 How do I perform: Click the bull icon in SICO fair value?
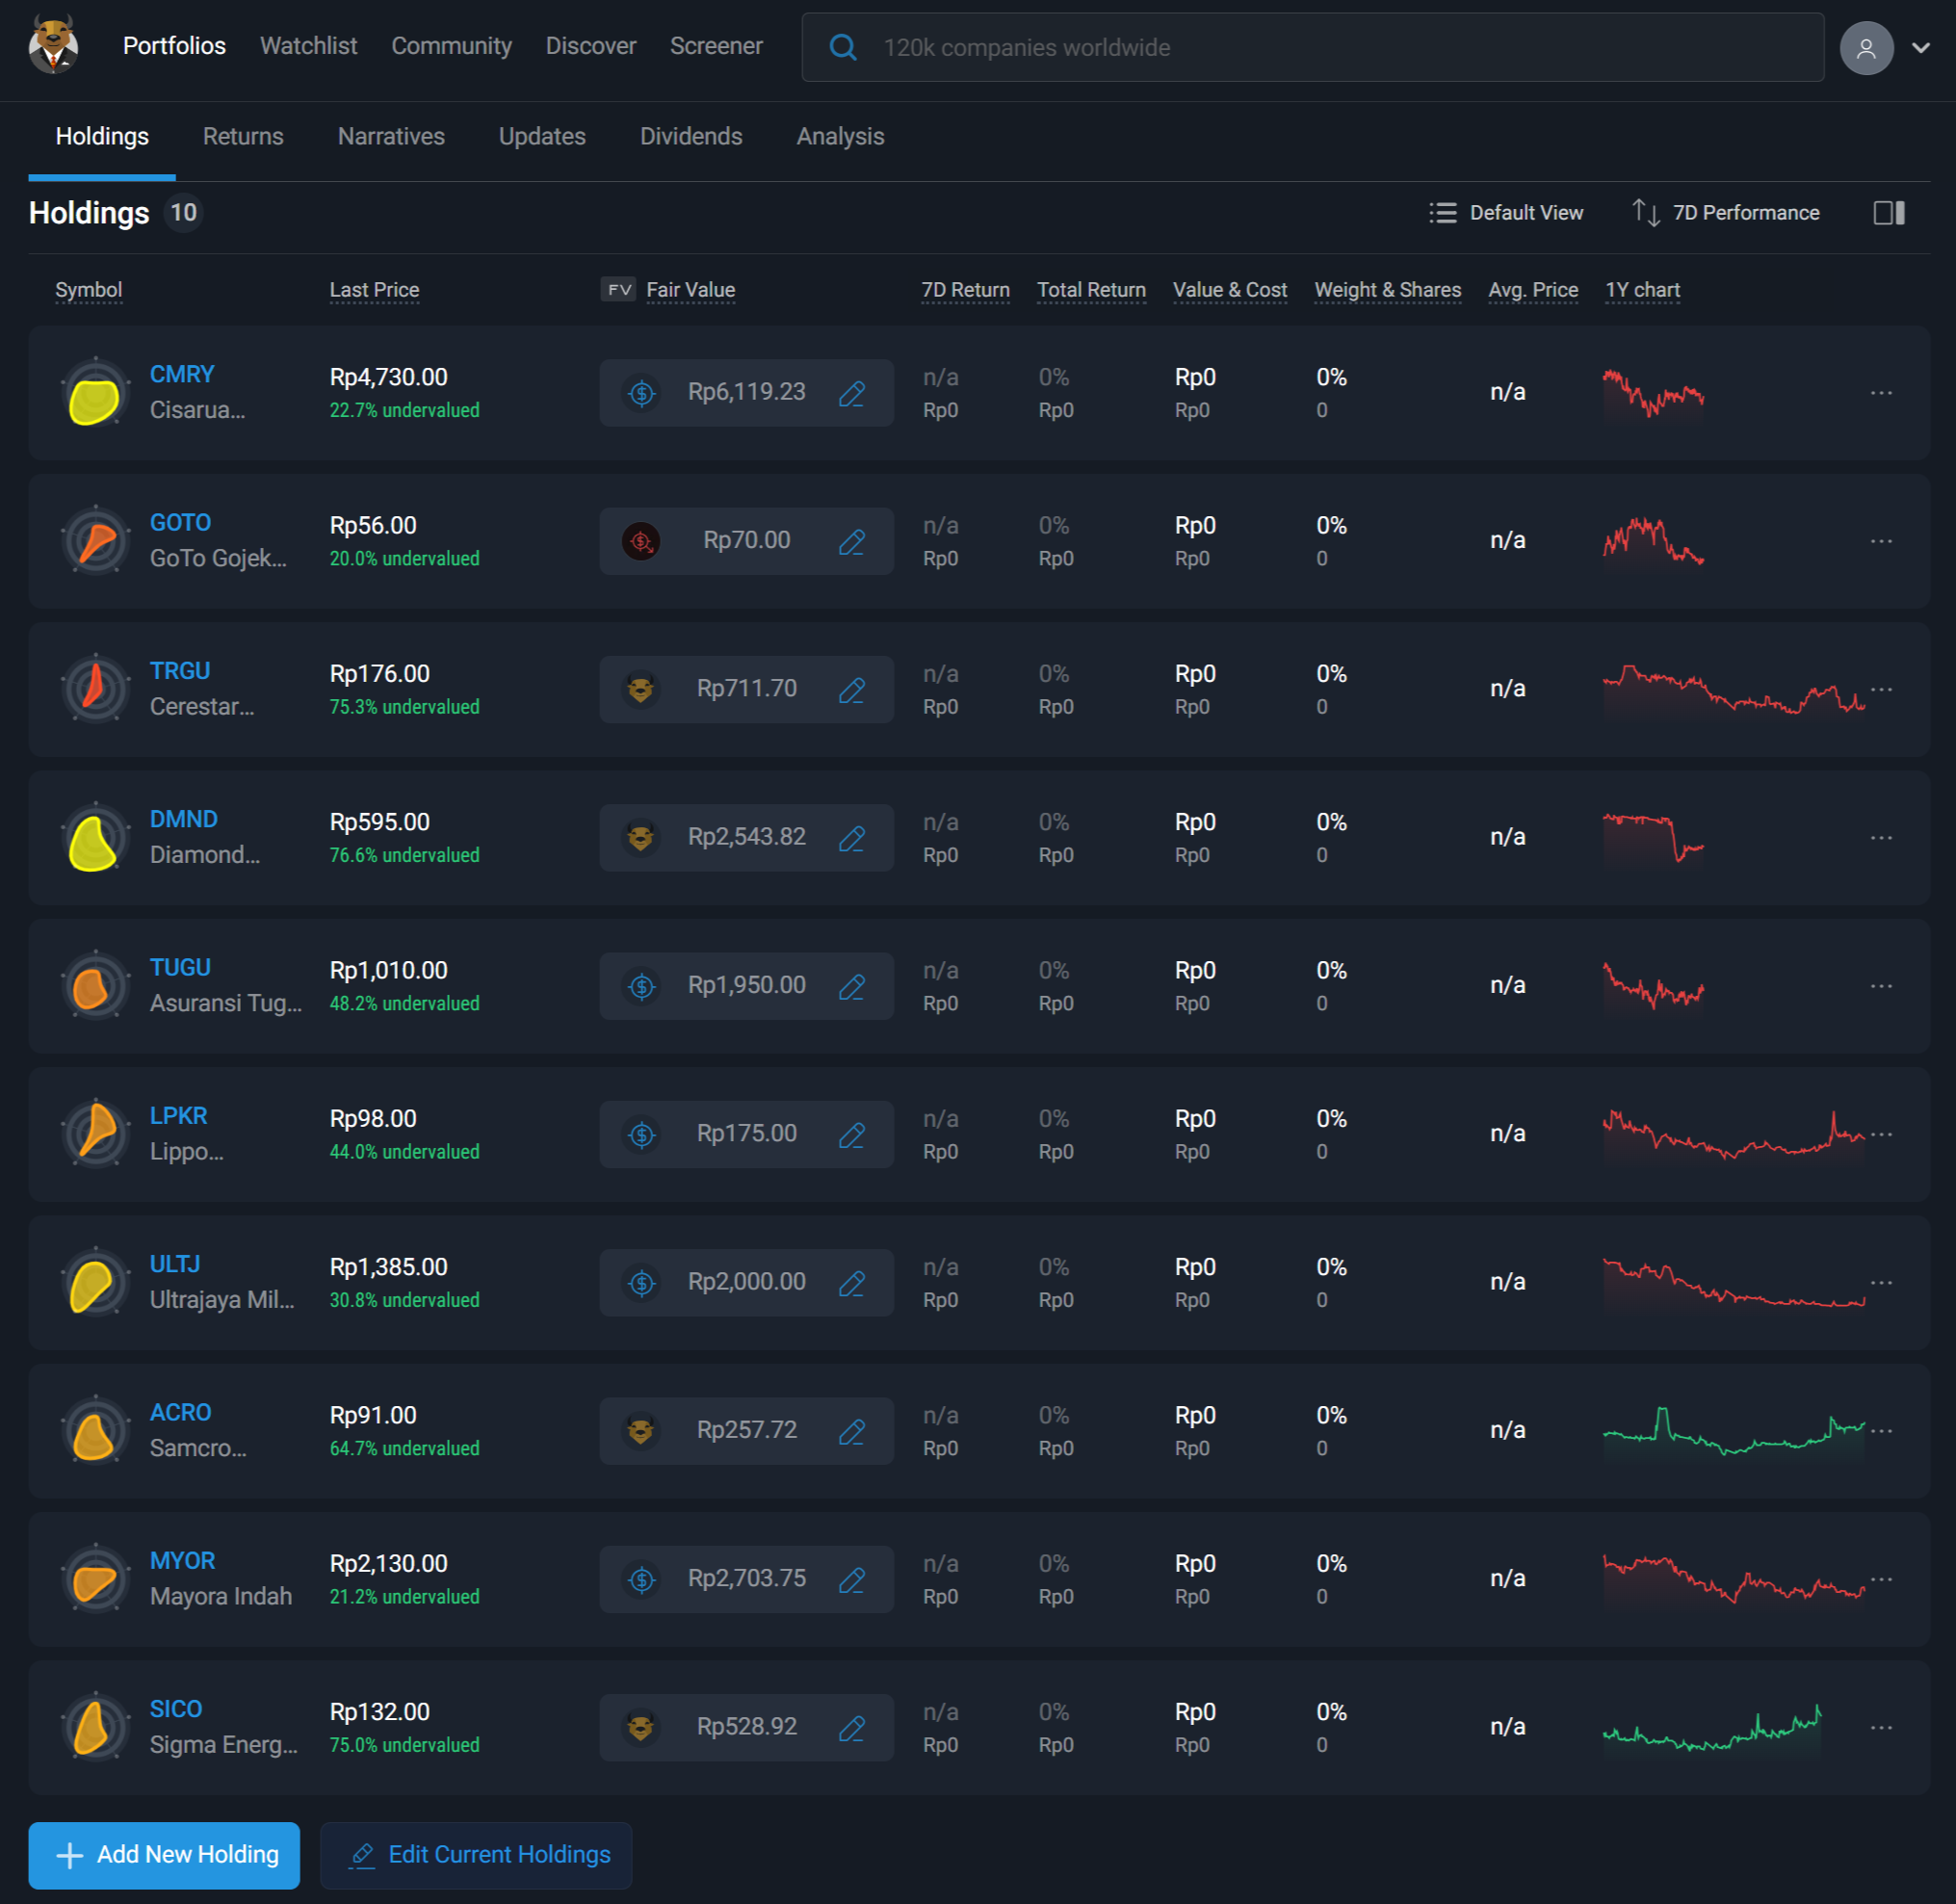pos(641,1727)
